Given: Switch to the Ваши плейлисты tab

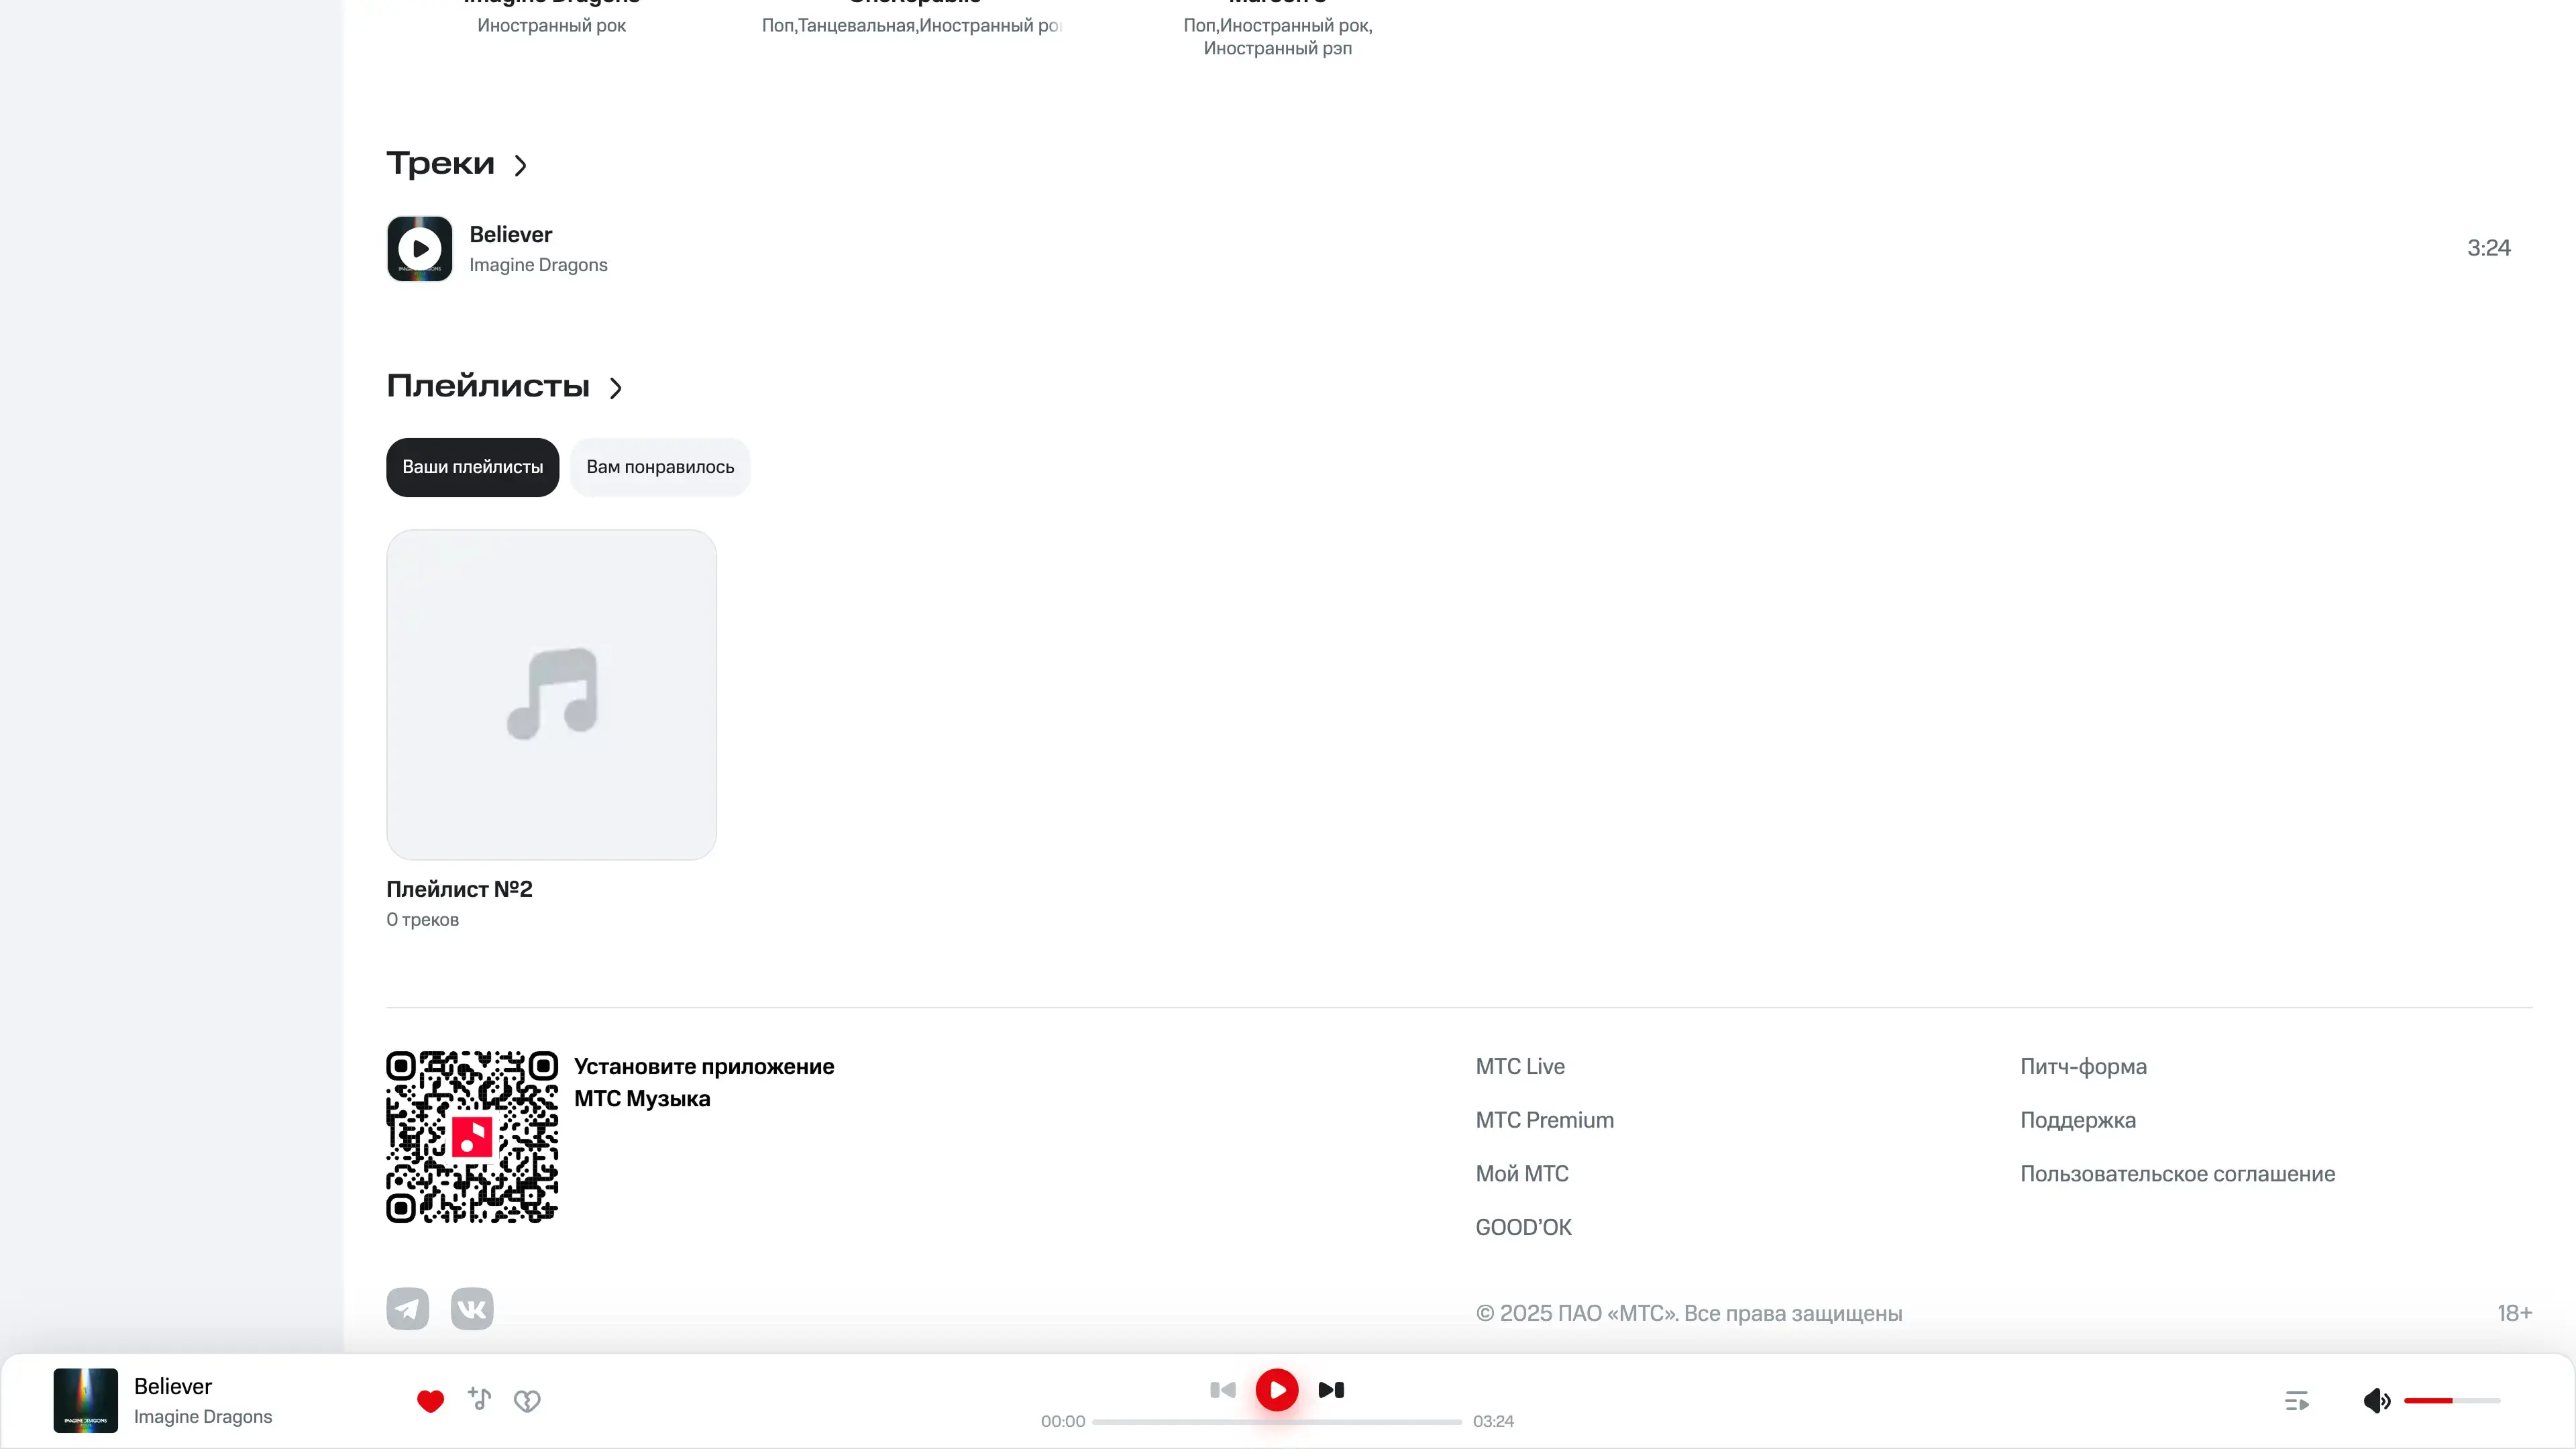Looking at the screenshot, I should [x=472, y=467].
